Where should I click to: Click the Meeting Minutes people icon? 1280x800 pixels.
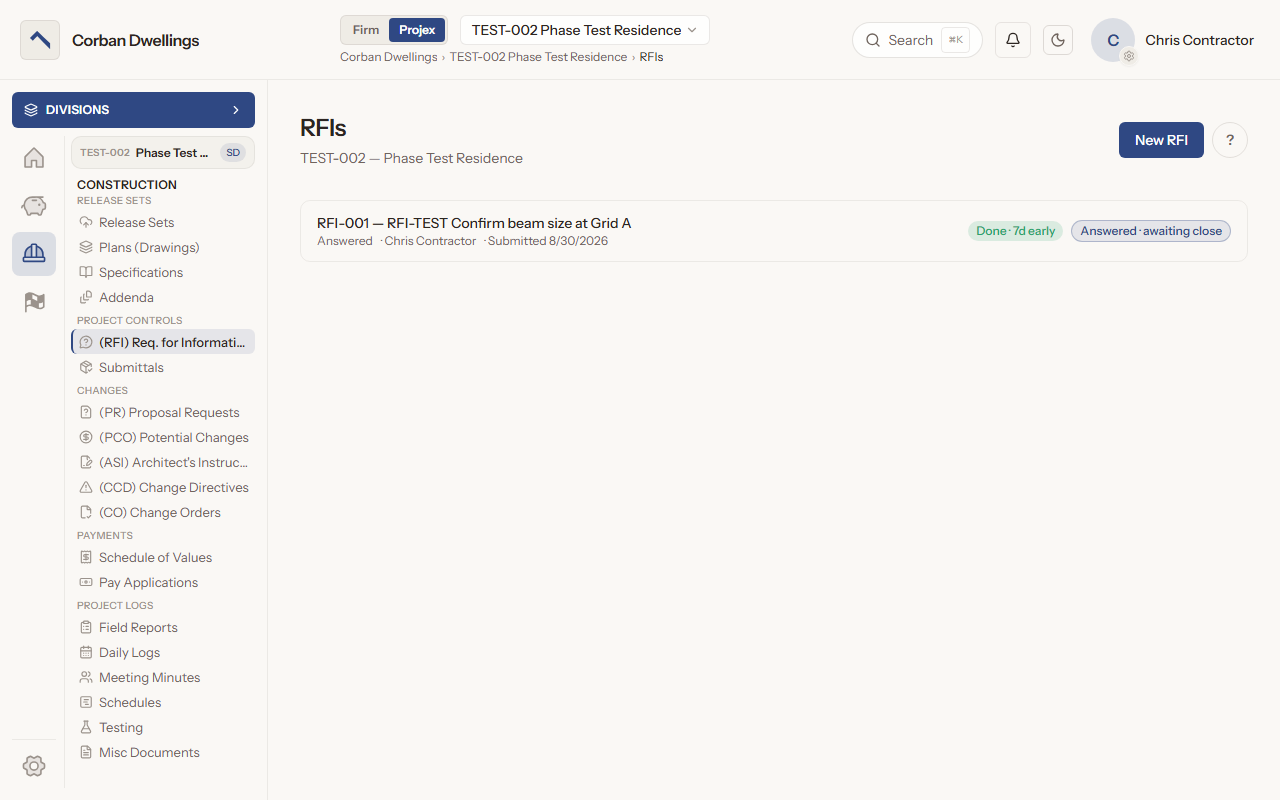click(86, 677)
